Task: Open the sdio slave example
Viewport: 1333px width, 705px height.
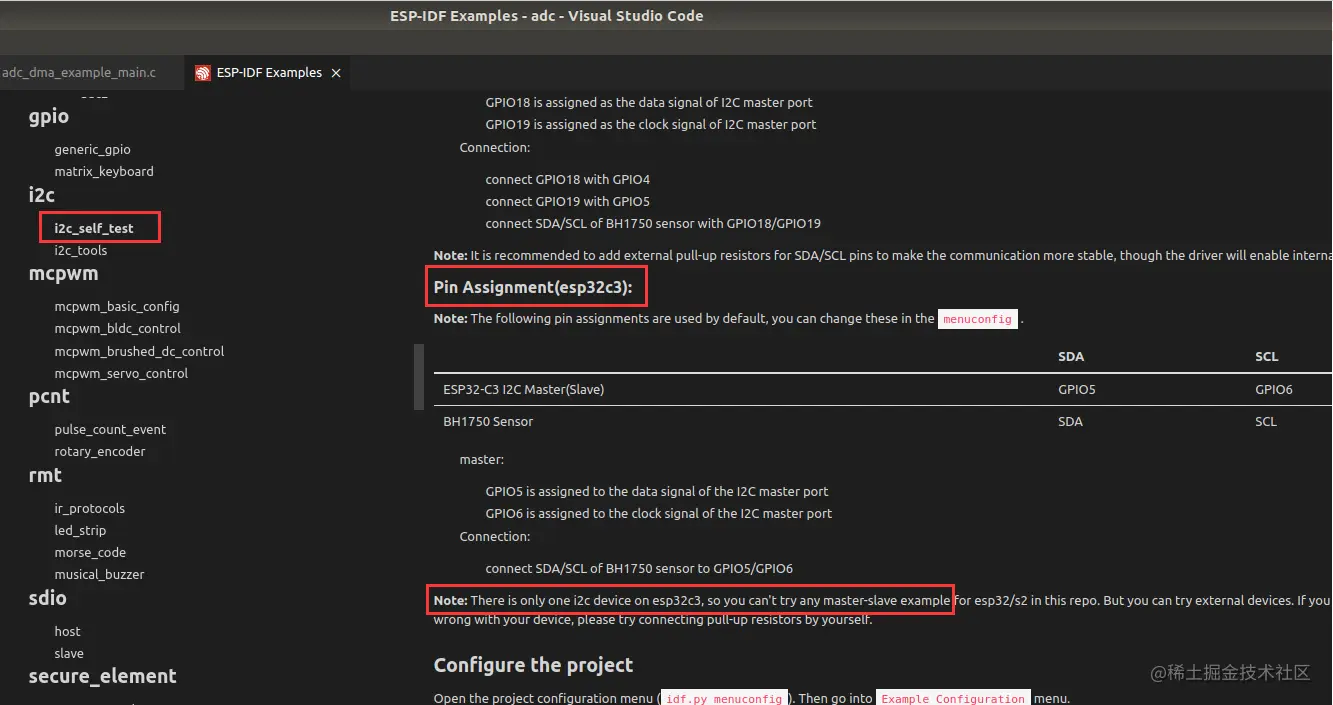Action: [69, 653]
